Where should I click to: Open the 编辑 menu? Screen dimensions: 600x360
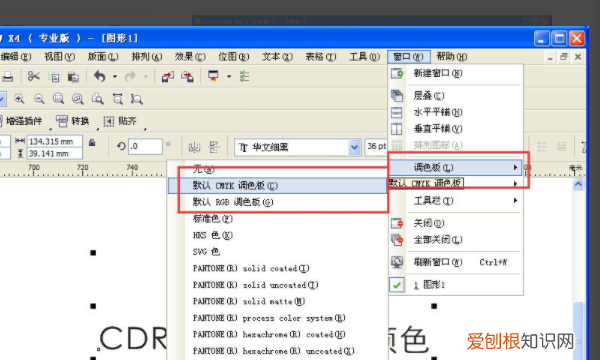[x=15, y=57]
